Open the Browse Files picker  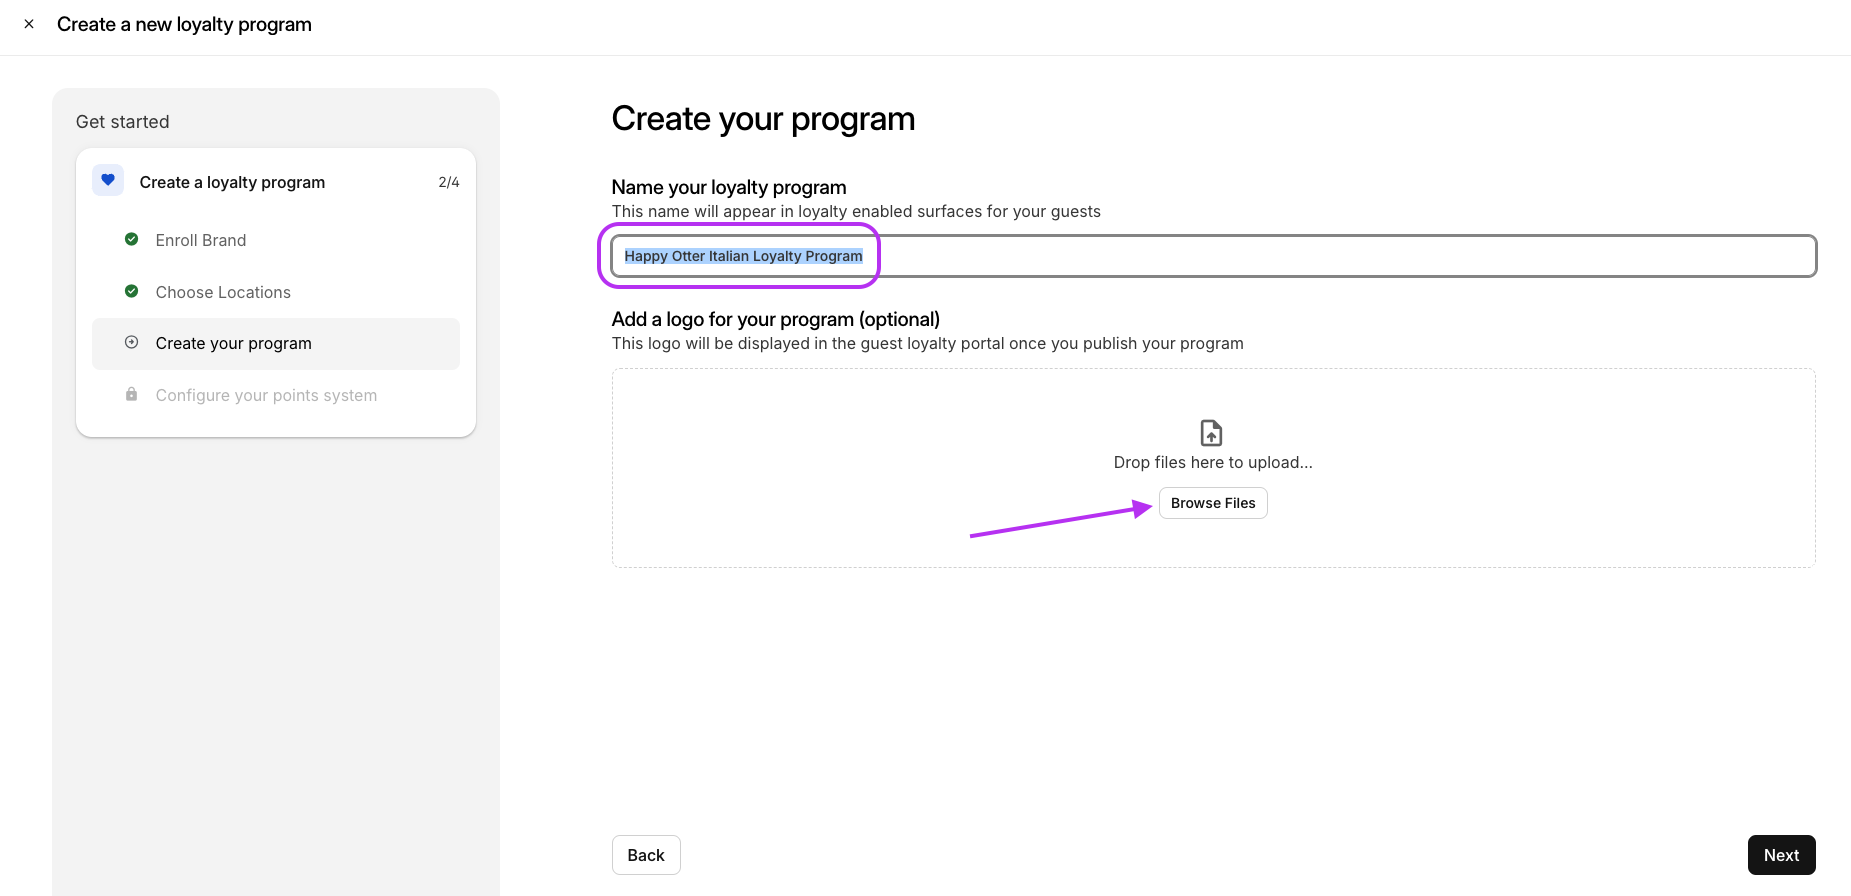pos(1212,503)
